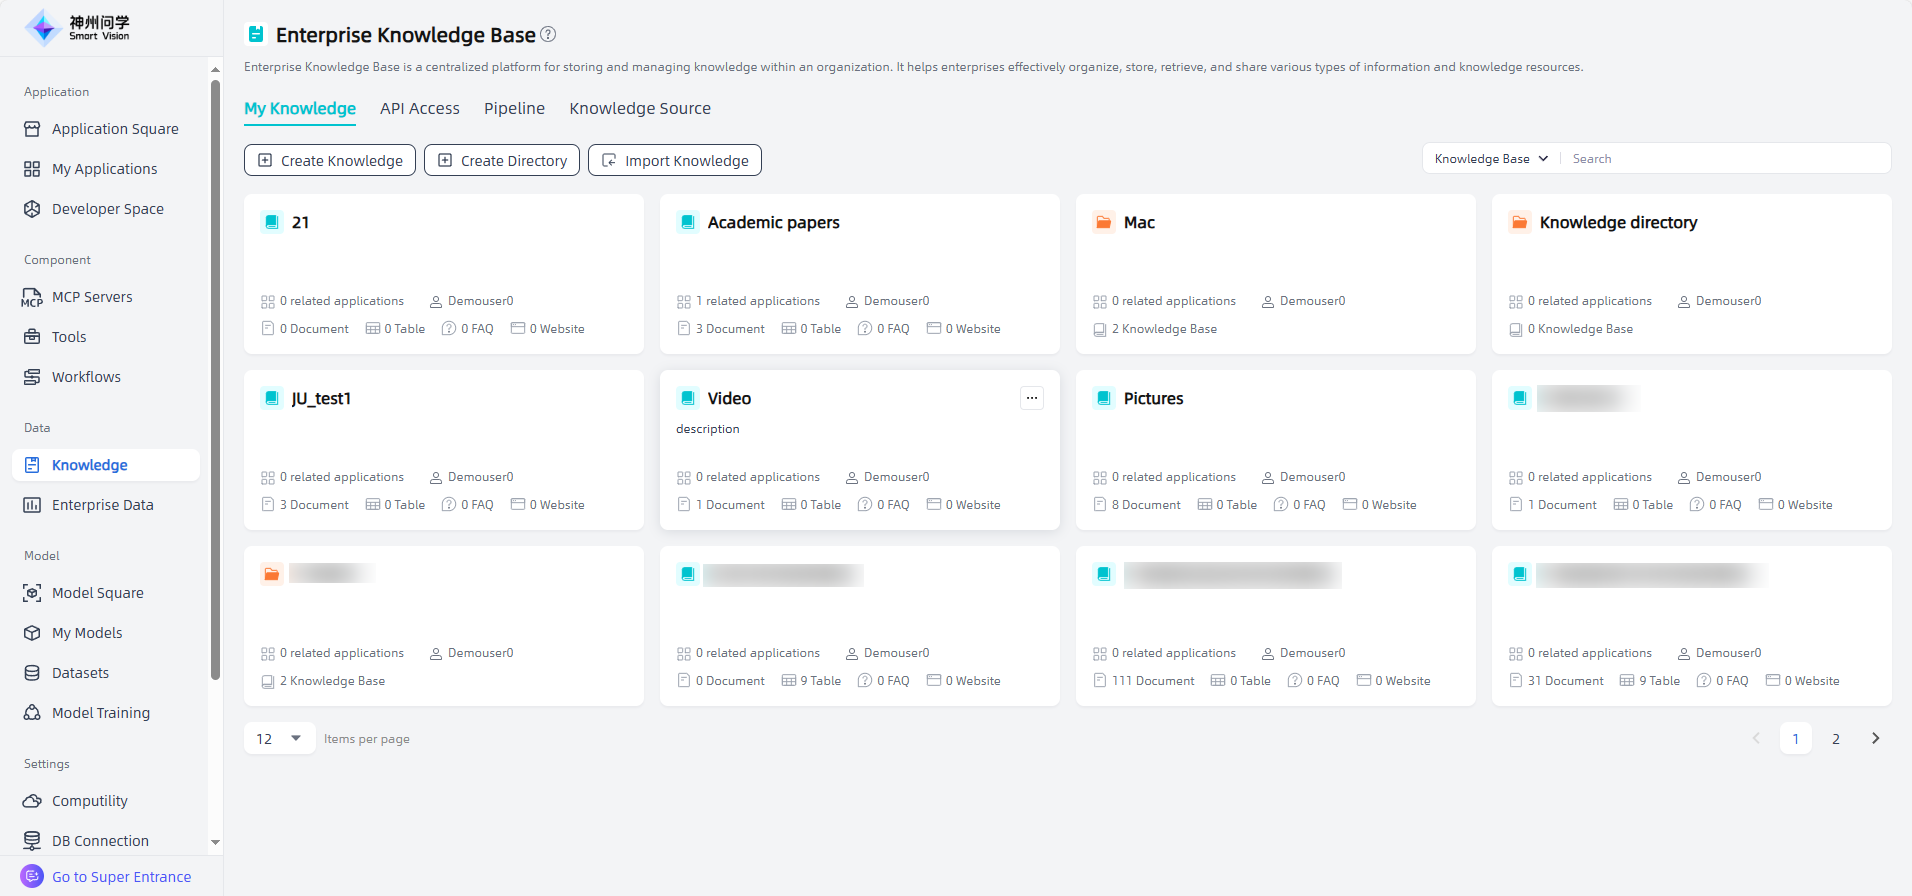Click into the Search input field
This screenshot has height=896, width=1912.
(1725, 159)
